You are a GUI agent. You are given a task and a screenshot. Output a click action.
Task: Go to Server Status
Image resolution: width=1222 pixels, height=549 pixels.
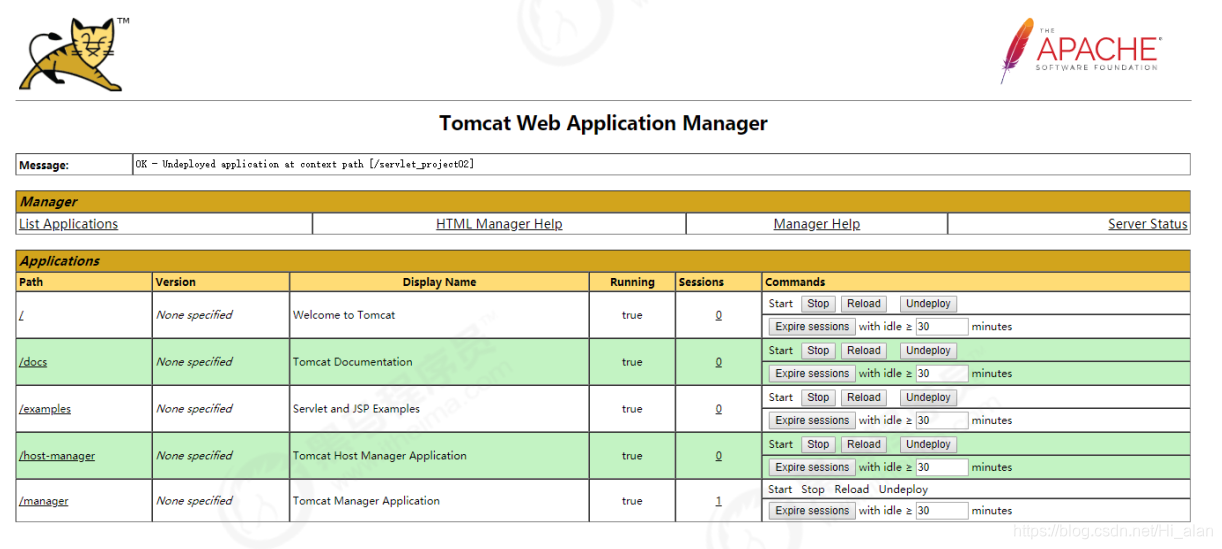(1148, 224)
